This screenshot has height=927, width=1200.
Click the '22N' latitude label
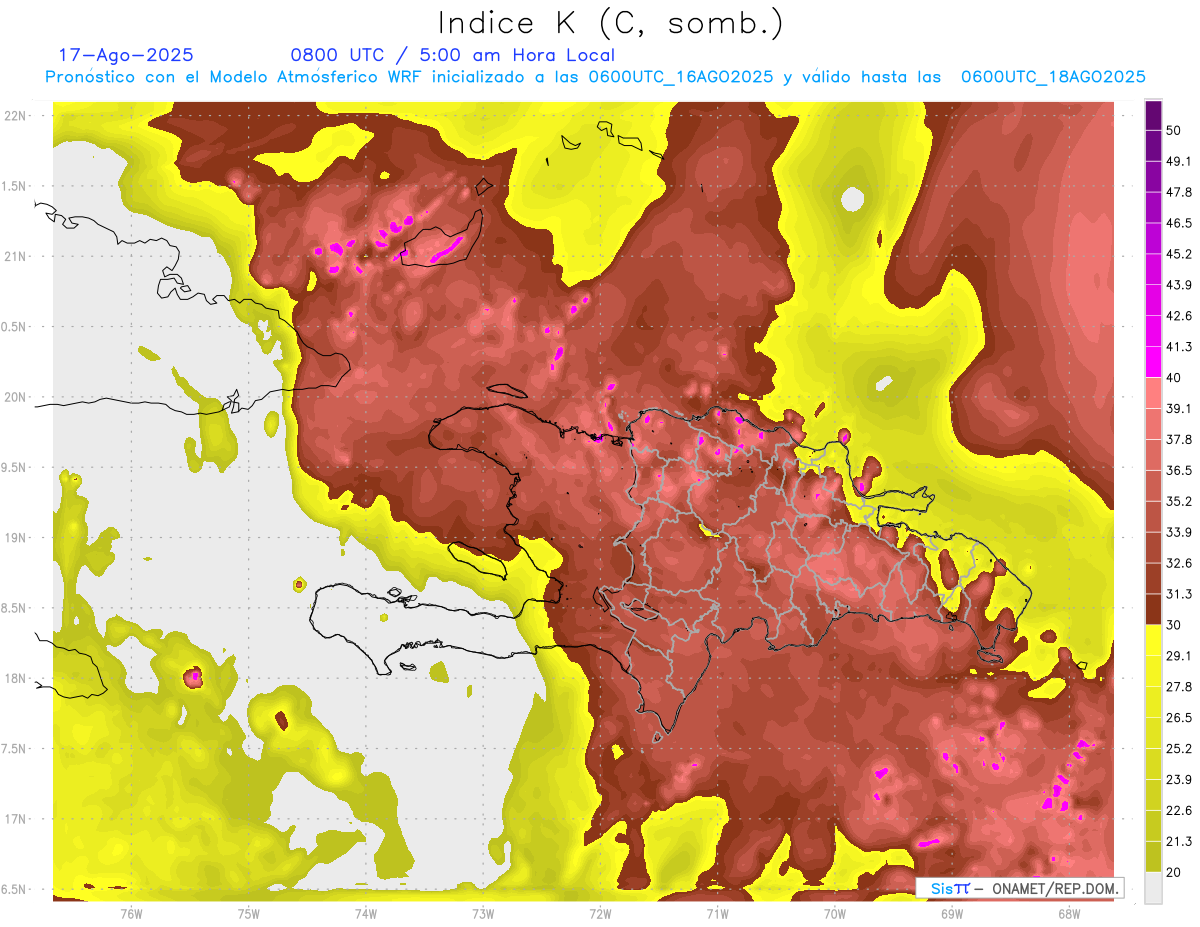click(15, 116)
